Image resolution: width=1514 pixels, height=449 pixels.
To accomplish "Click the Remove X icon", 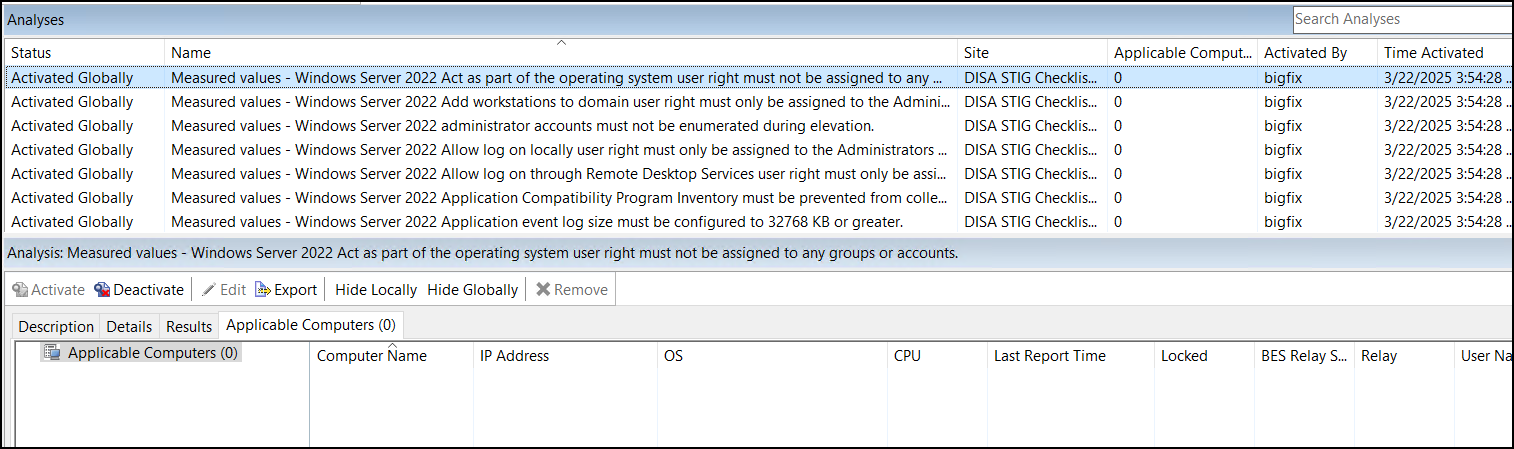I will pos(543,290).
